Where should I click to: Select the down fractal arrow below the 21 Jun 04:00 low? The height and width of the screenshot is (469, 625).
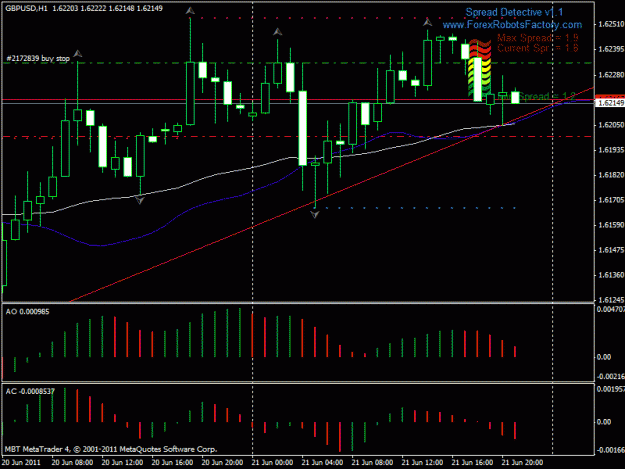pyautogui.click(x=315, y=215)
